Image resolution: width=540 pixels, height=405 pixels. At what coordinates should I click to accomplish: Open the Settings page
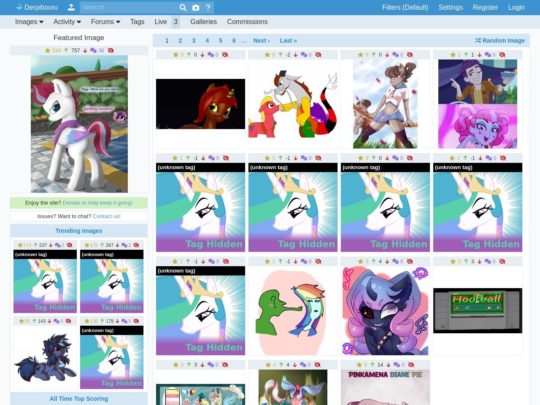pyautogui.click(x=450, y=7)
